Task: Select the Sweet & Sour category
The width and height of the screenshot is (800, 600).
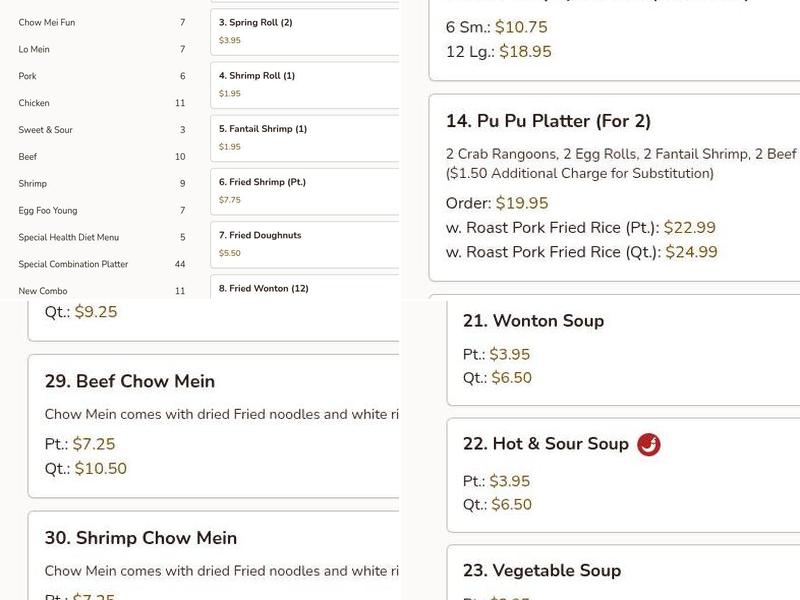Action: click(44, 129)
